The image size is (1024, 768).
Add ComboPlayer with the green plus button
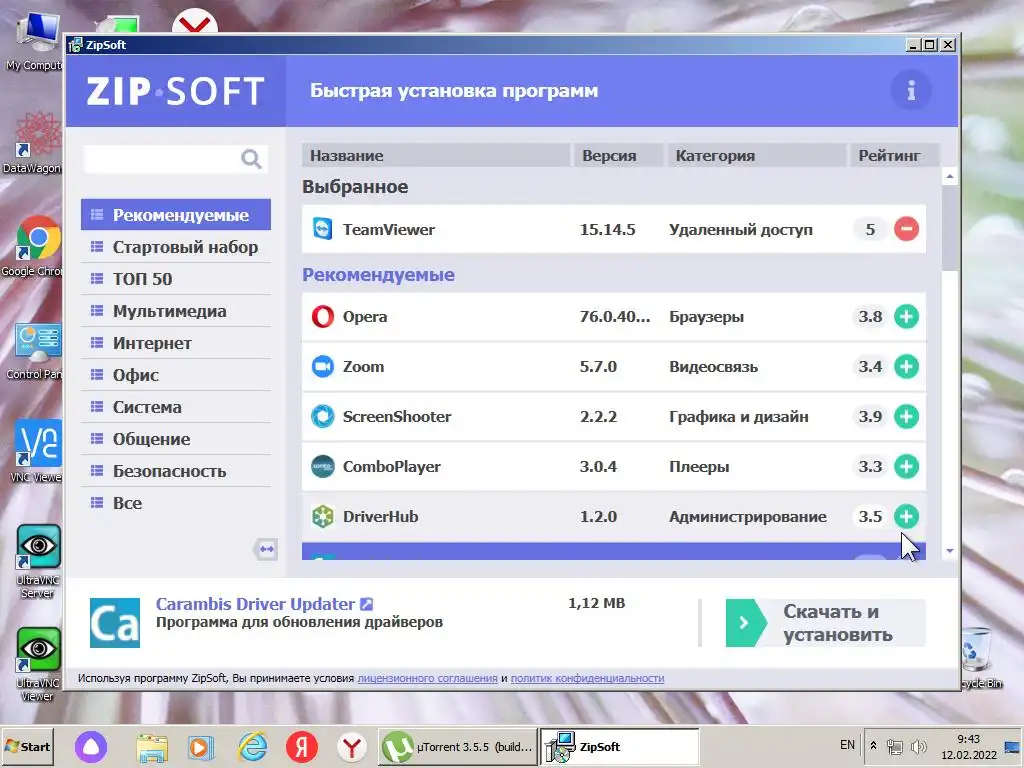(x=906, y=466)
